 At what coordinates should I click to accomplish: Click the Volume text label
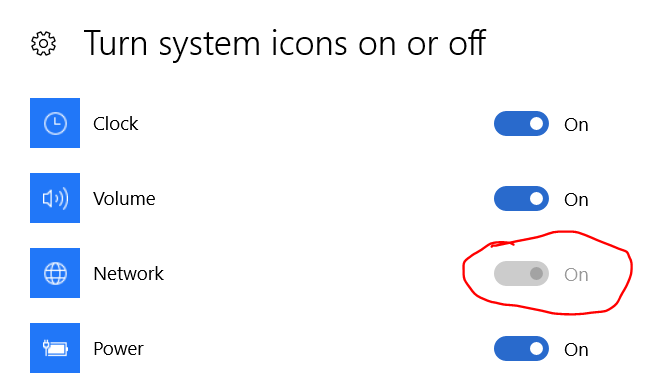pos(124,199)
